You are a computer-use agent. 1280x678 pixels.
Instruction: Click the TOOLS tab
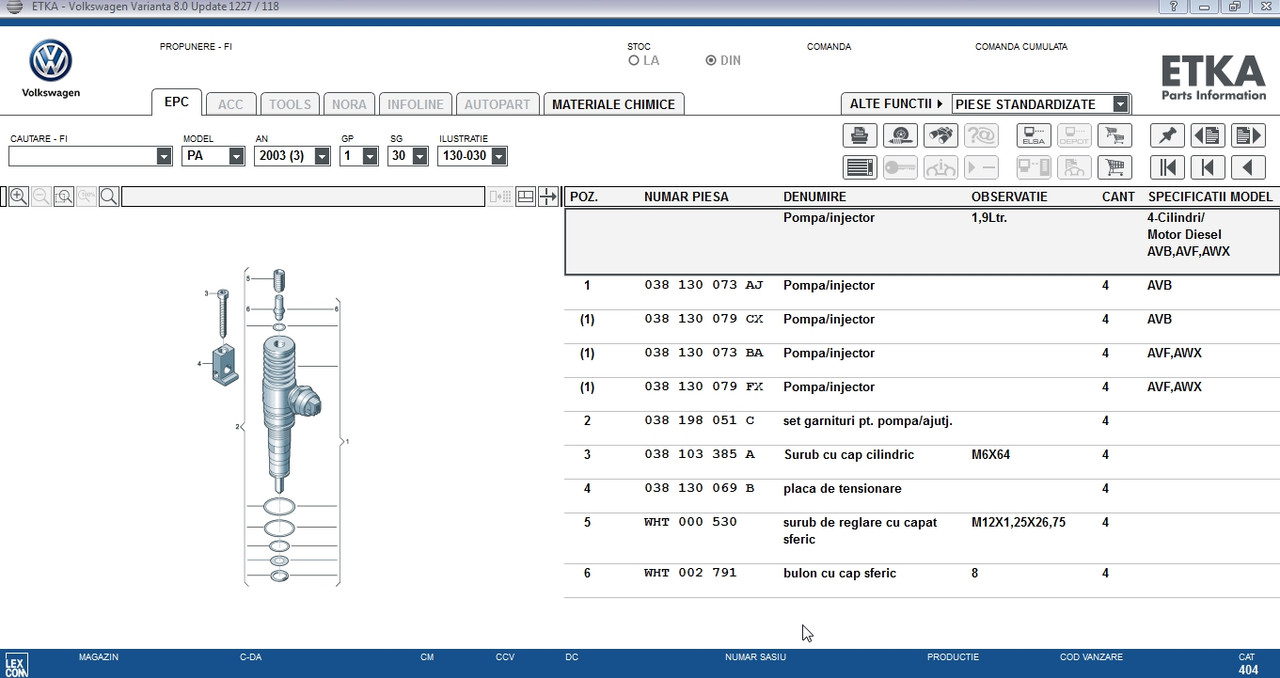coord(290,104)
